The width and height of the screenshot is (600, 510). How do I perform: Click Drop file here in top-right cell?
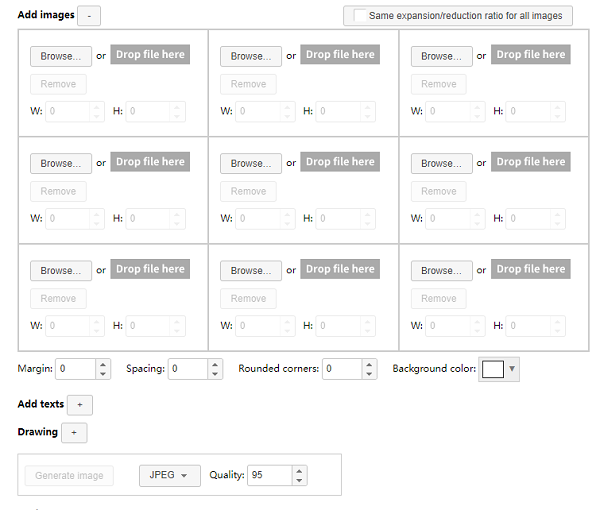pos(531,55)
